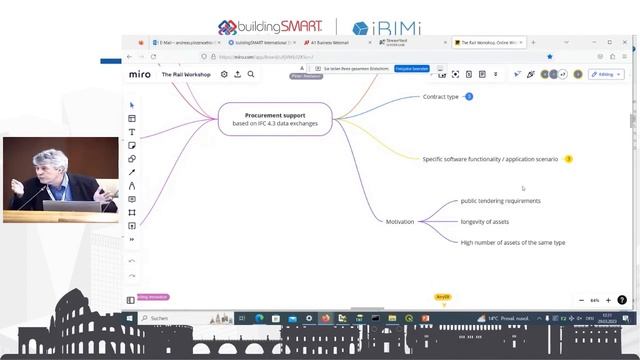The image size is (640, 360).
Task: Open the notes tool in top toolbar
Action: (x=482, y=74)
